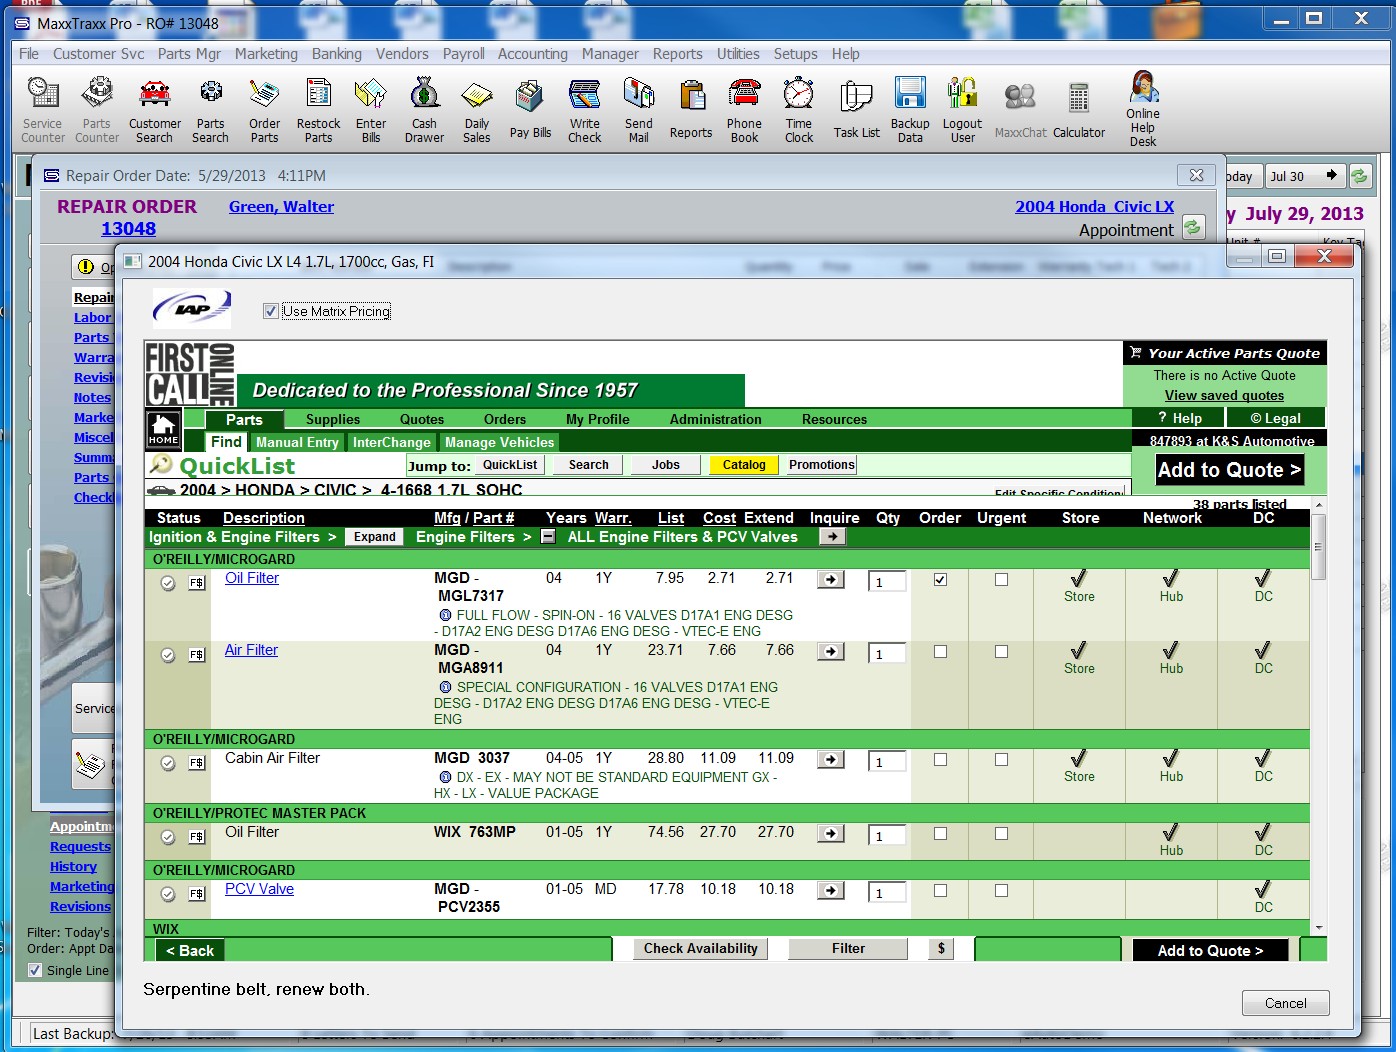Click the Check Availability button
The width and height of the screenshot is (1396, 1052).
tap(700, 948)
